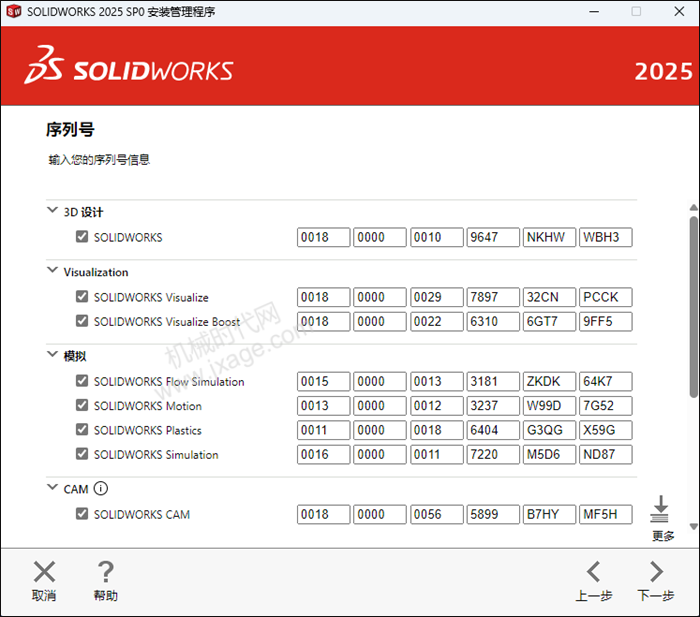
Task: Click the SOLIDWORKS title bar app icon
Action: click(14, 11)
